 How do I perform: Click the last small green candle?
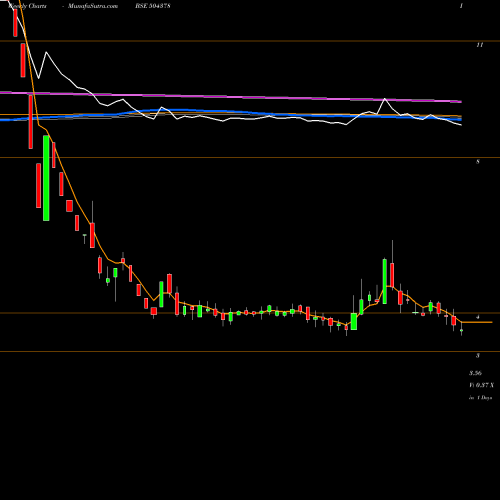[462, 331]
